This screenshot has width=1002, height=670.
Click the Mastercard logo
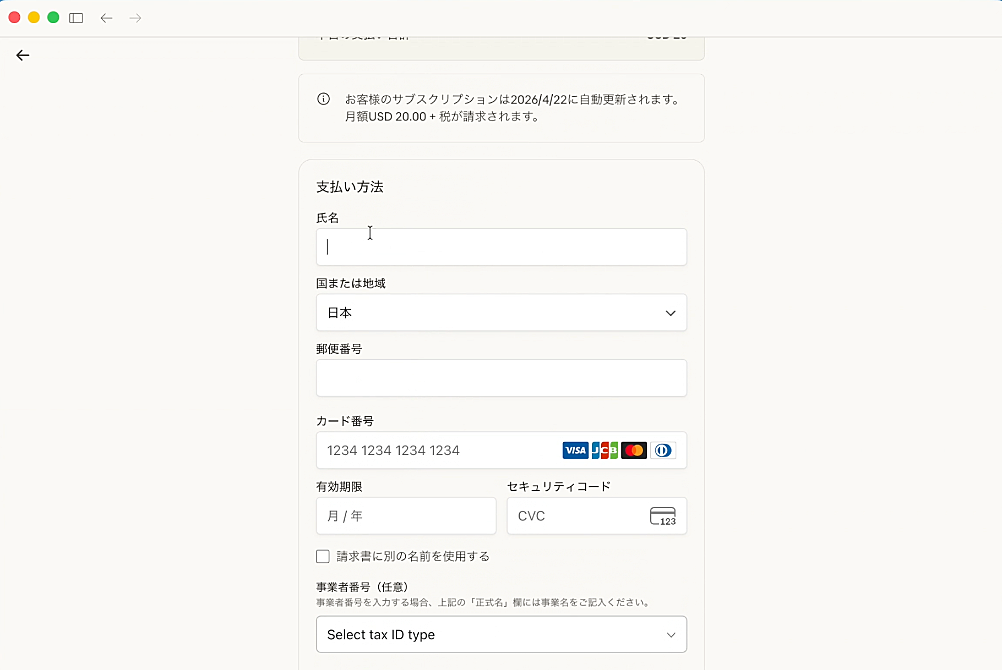[x=634, y=450]
